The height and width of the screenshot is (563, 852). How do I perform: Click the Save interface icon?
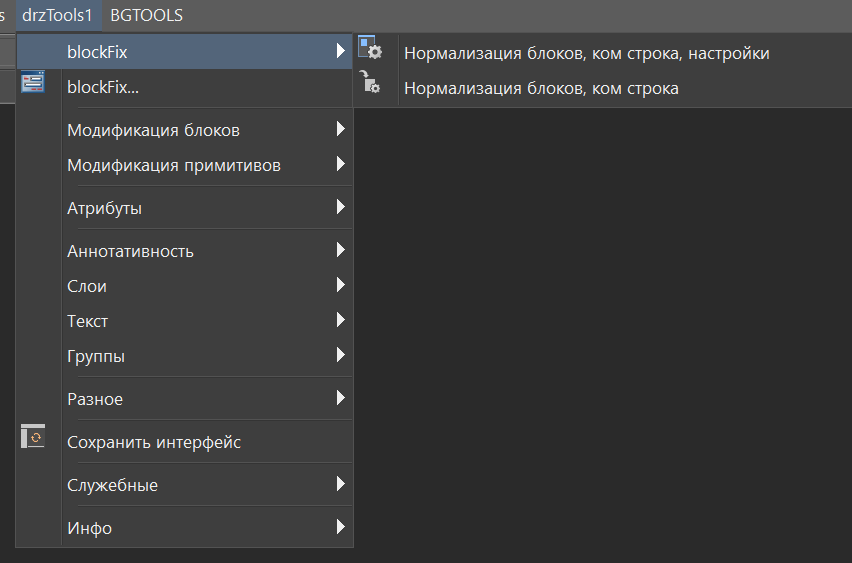33,436
